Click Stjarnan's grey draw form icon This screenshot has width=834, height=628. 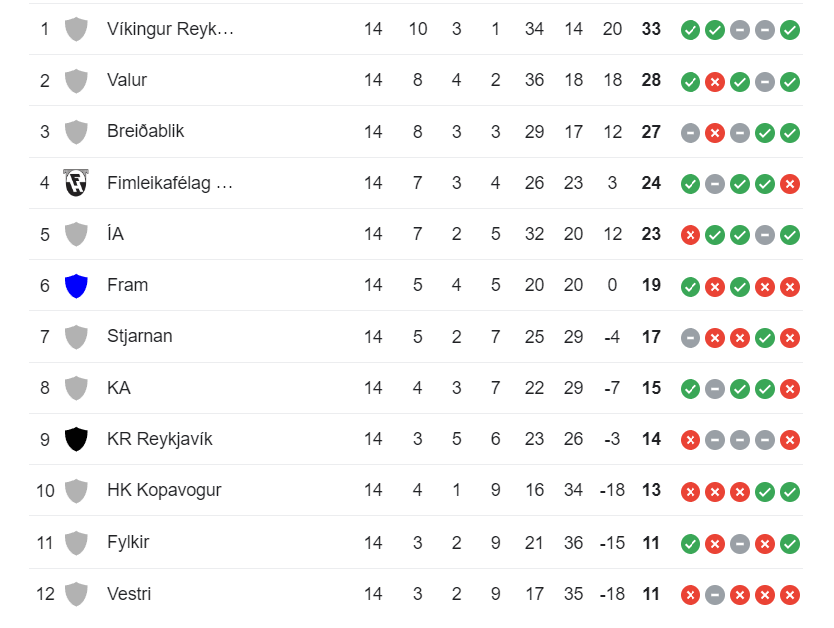coord(690,338)
